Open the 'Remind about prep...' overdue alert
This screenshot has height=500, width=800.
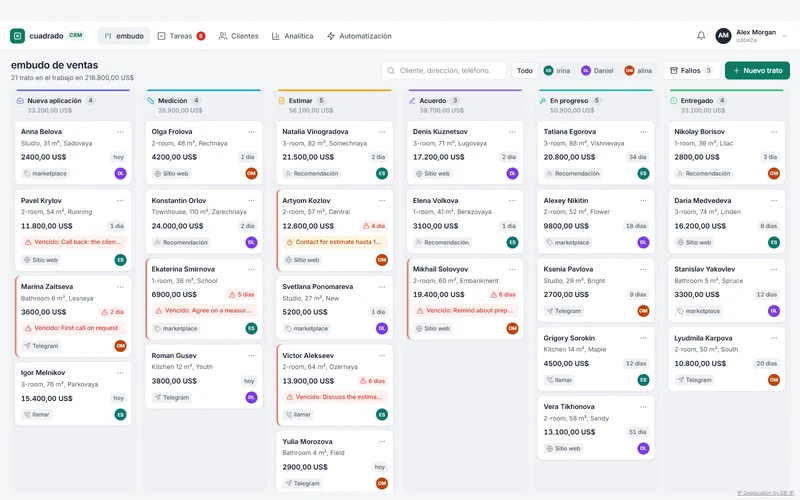pyautogui.click(x=465, y=310)
